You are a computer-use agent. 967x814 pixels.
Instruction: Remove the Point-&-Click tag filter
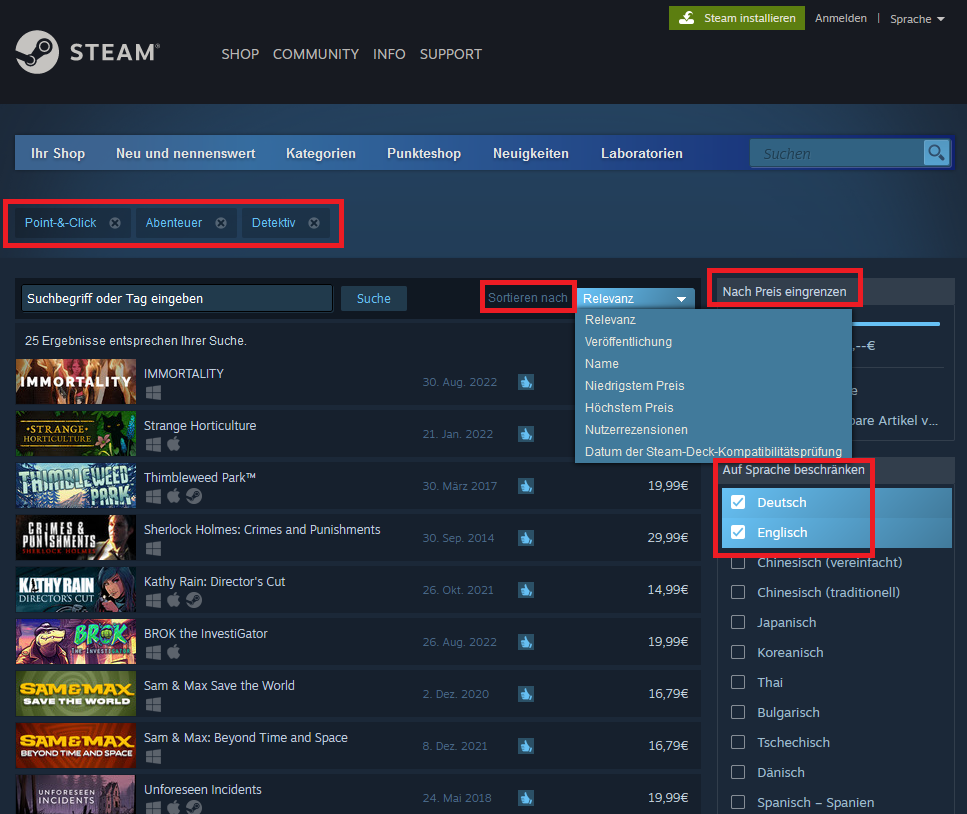[115, 223]
